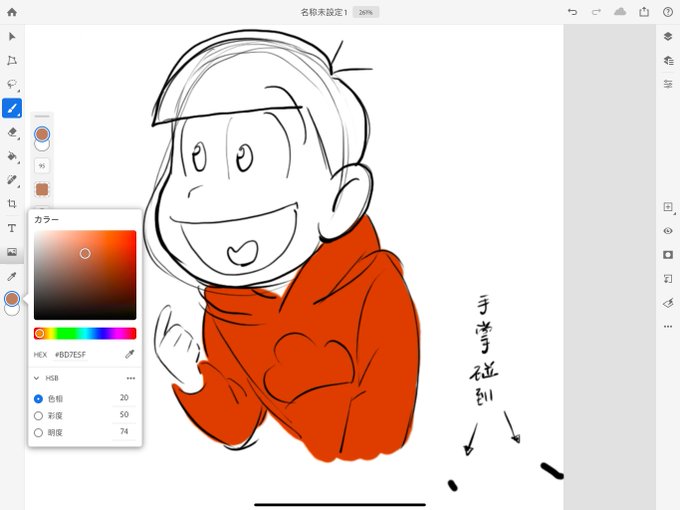The image size is (680, 510).
Task: Select the 彩度 radio button
Action: (38, 416)
